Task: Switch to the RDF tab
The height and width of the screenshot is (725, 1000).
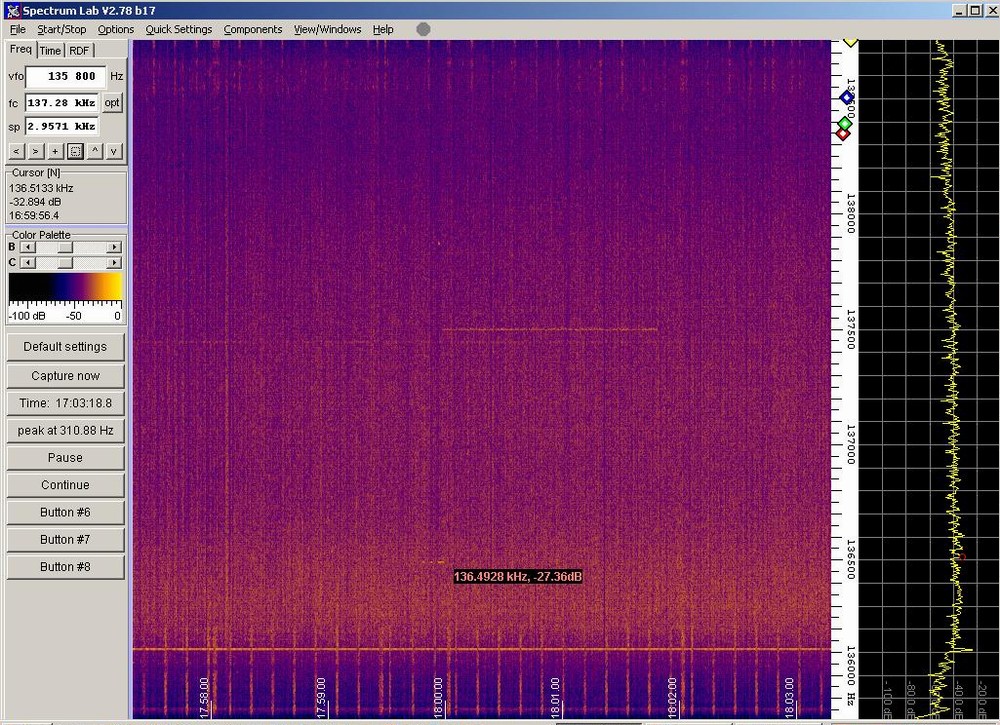Action: (79, 51)
